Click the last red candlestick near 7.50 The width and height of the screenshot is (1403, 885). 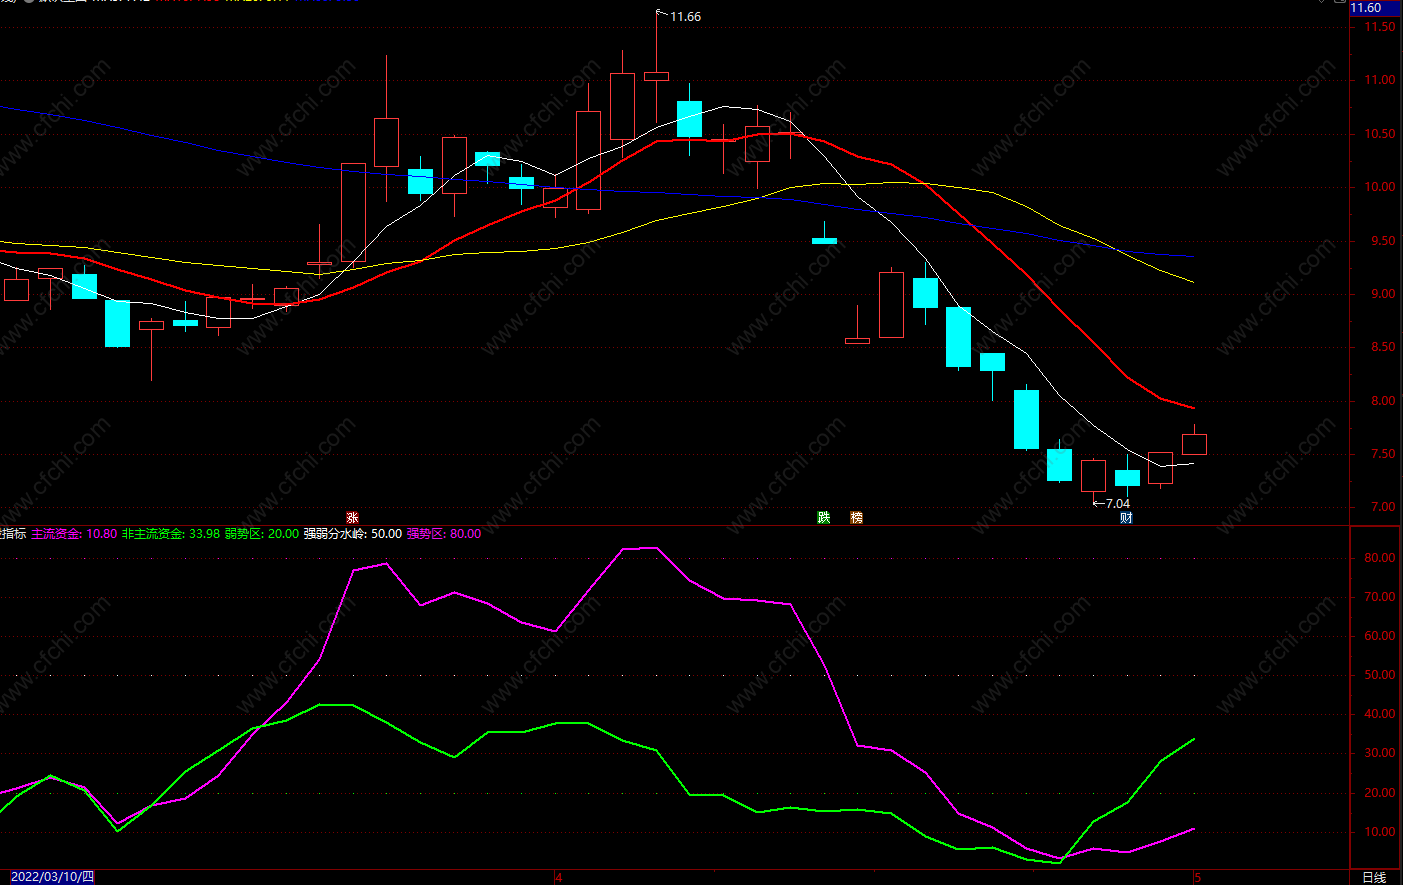point(1194,444)
